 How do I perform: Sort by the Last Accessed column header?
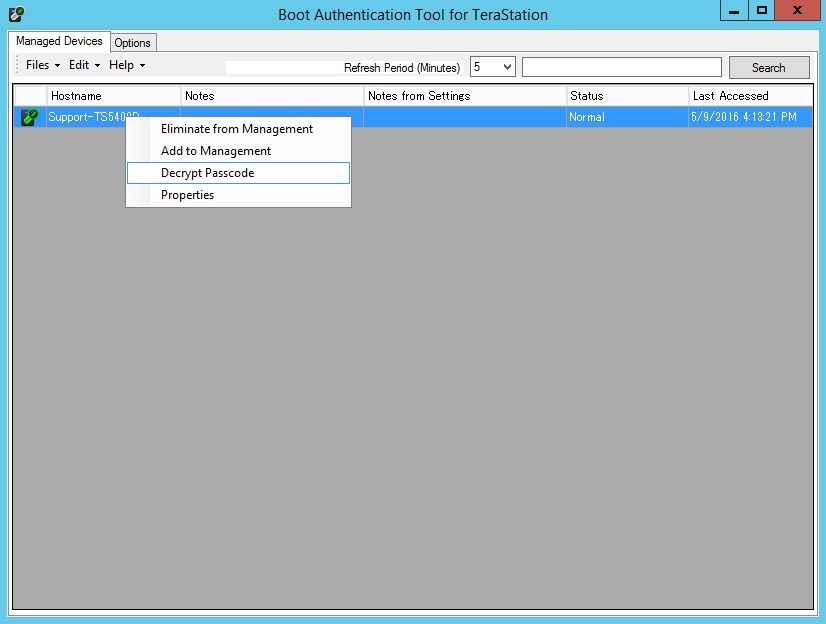751,96
